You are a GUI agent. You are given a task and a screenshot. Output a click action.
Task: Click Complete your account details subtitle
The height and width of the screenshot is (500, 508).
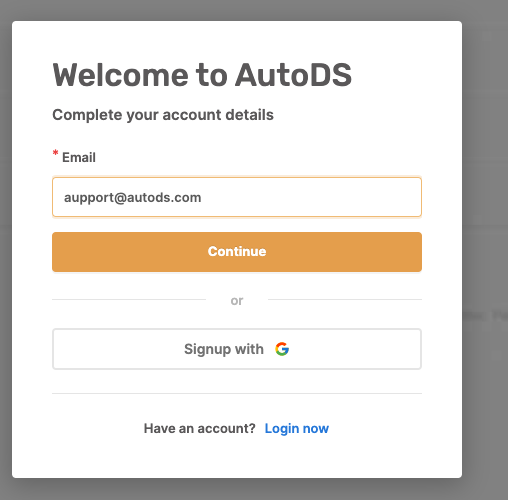[x=163, y=115]
